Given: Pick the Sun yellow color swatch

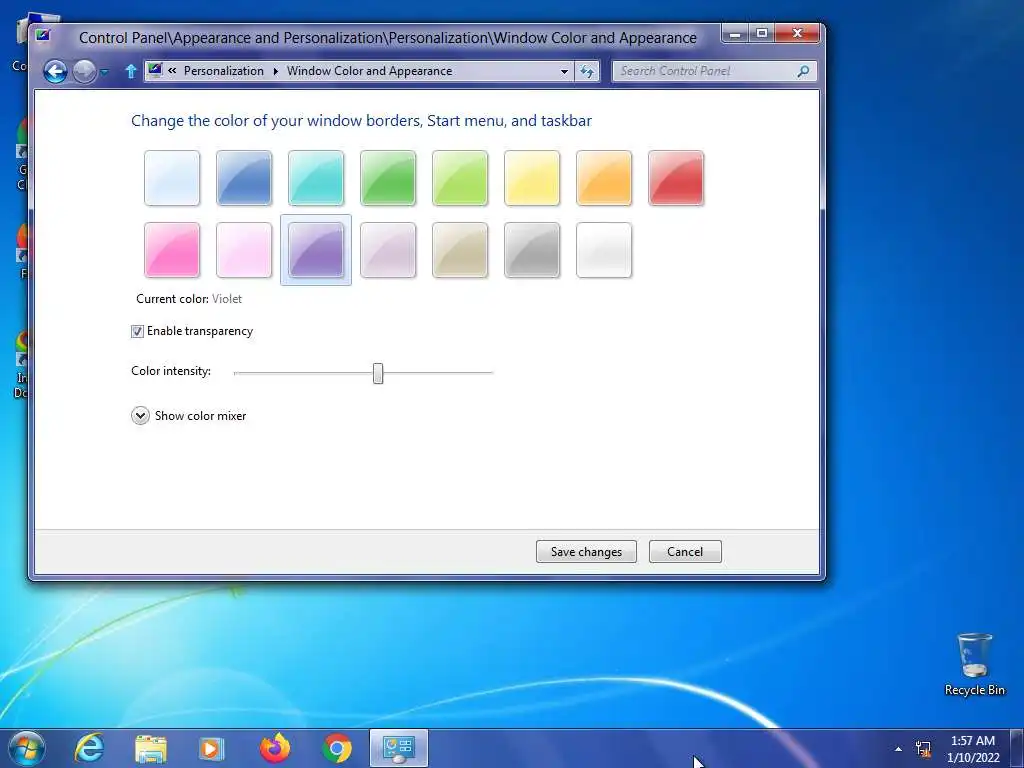Looking at the screenshot, I should tap(532, 178).
